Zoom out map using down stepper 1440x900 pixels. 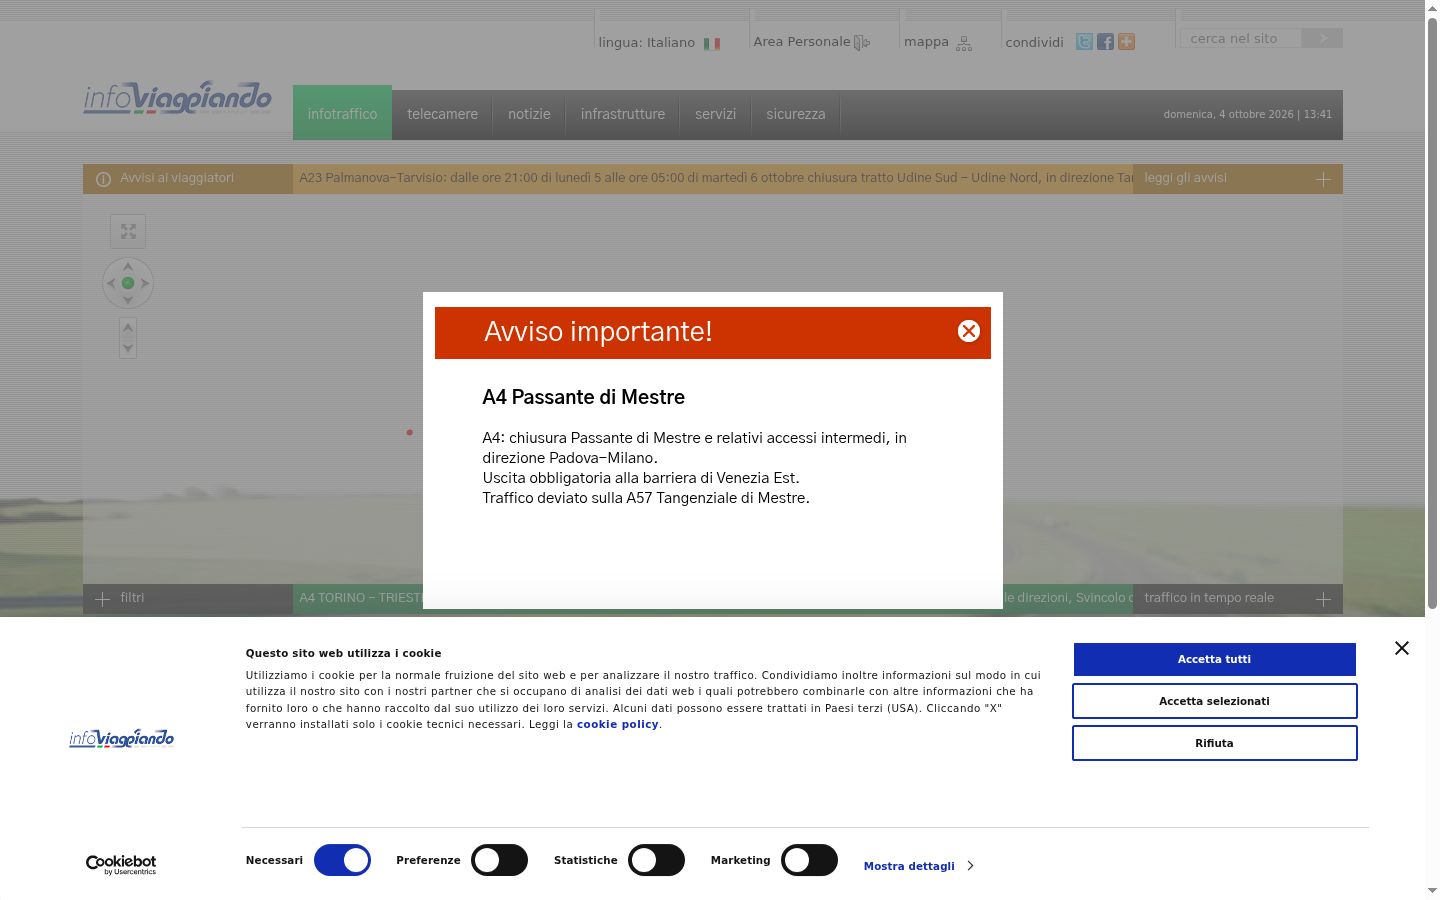point(128,349)
